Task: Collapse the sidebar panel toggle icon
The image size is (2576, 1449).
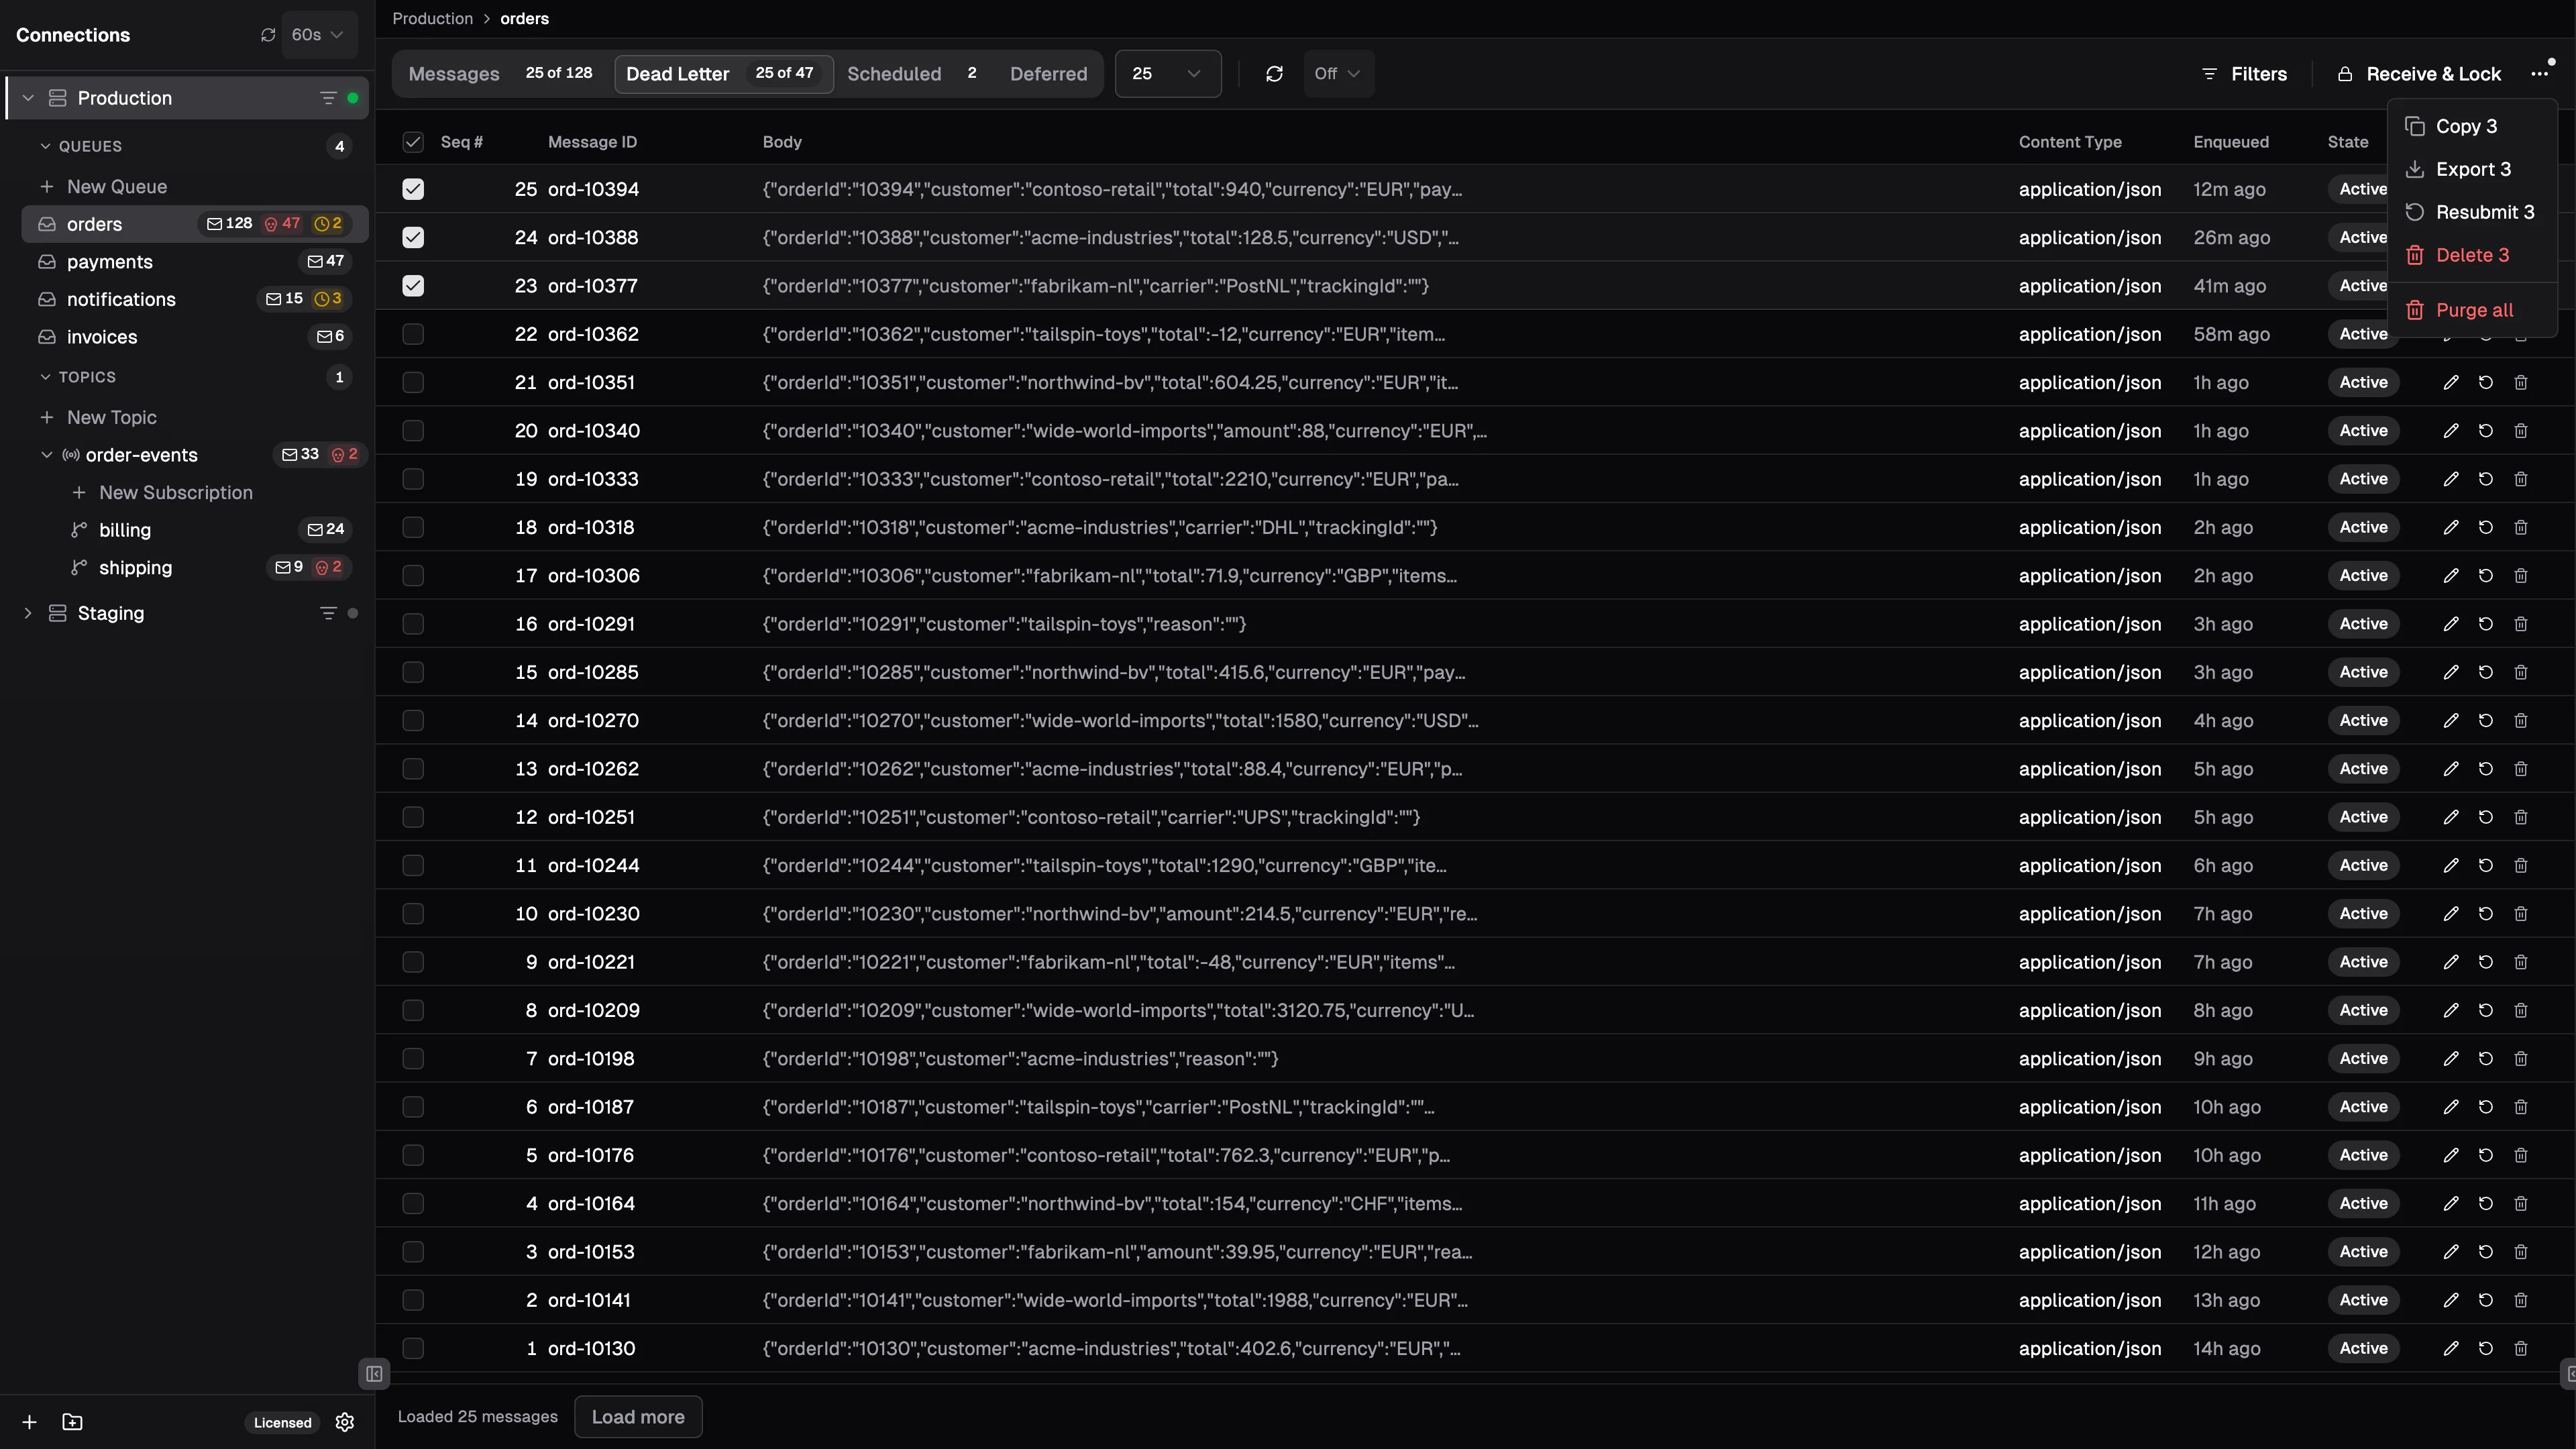Action: click(x=374, y=1374)
